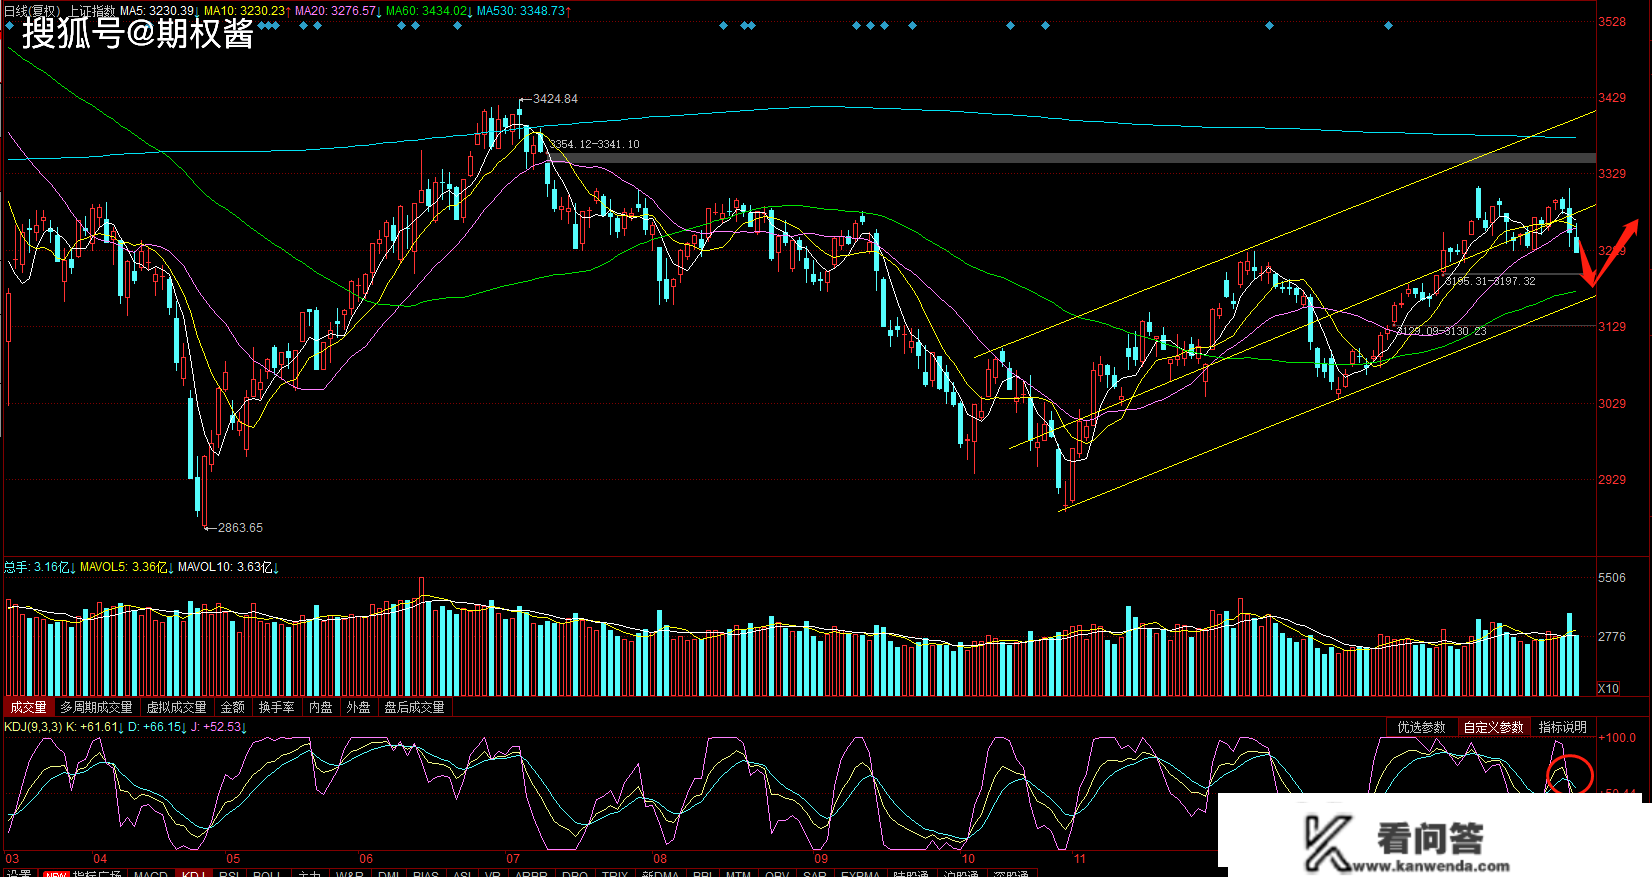Click the rightmost blue diamond info marker
The width and height of the screenshot is (1652, 877).
[1388, 26]
